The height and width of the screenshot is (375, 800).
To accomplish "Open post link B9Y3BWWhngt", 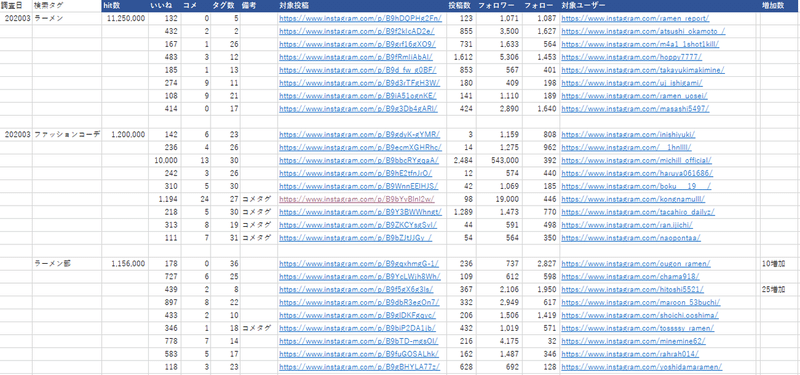I will [361, 212].
